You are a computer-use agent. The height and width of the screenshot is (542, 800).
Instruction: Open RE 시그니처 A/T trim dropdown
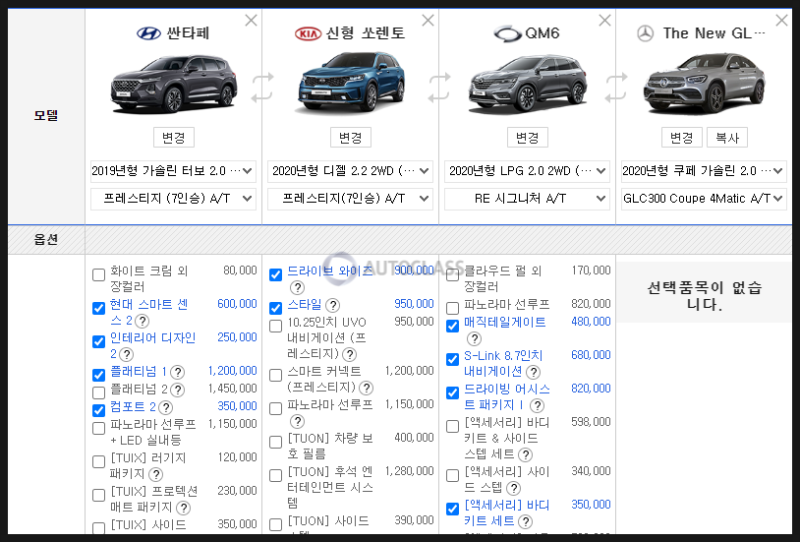pos(527,199)
